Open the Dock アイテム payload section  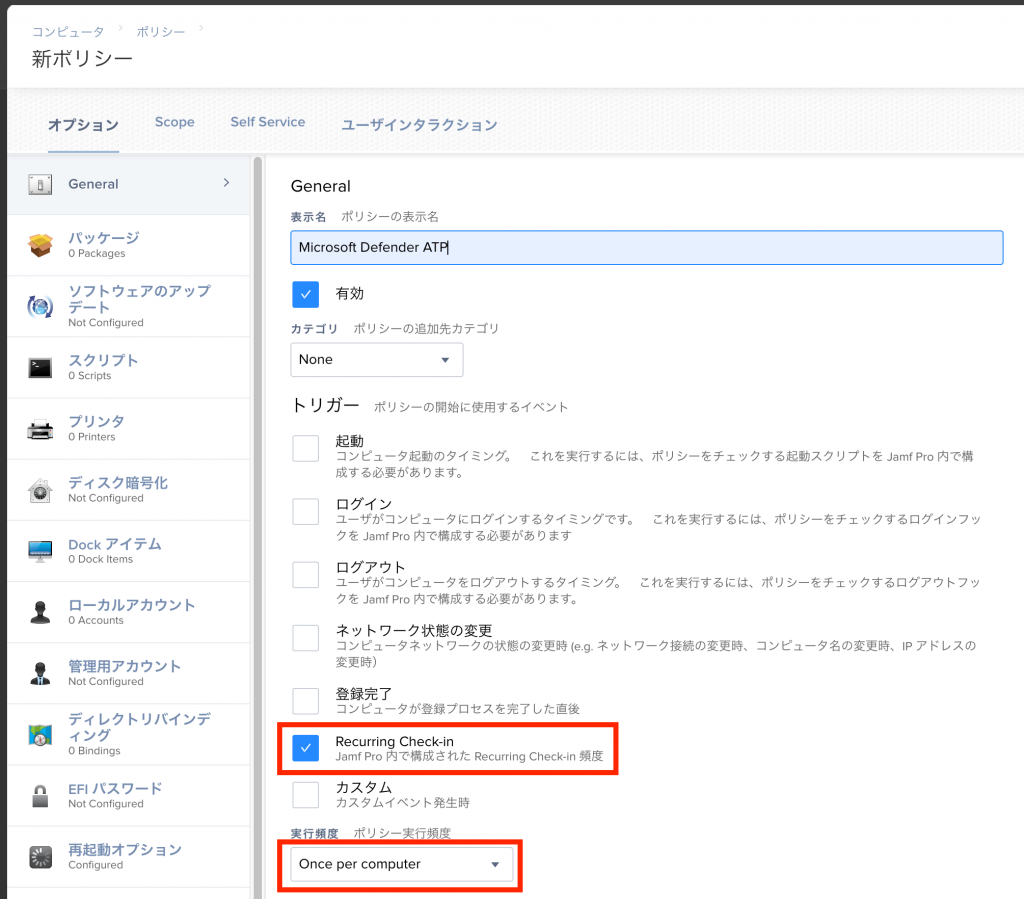coord(129,552)
